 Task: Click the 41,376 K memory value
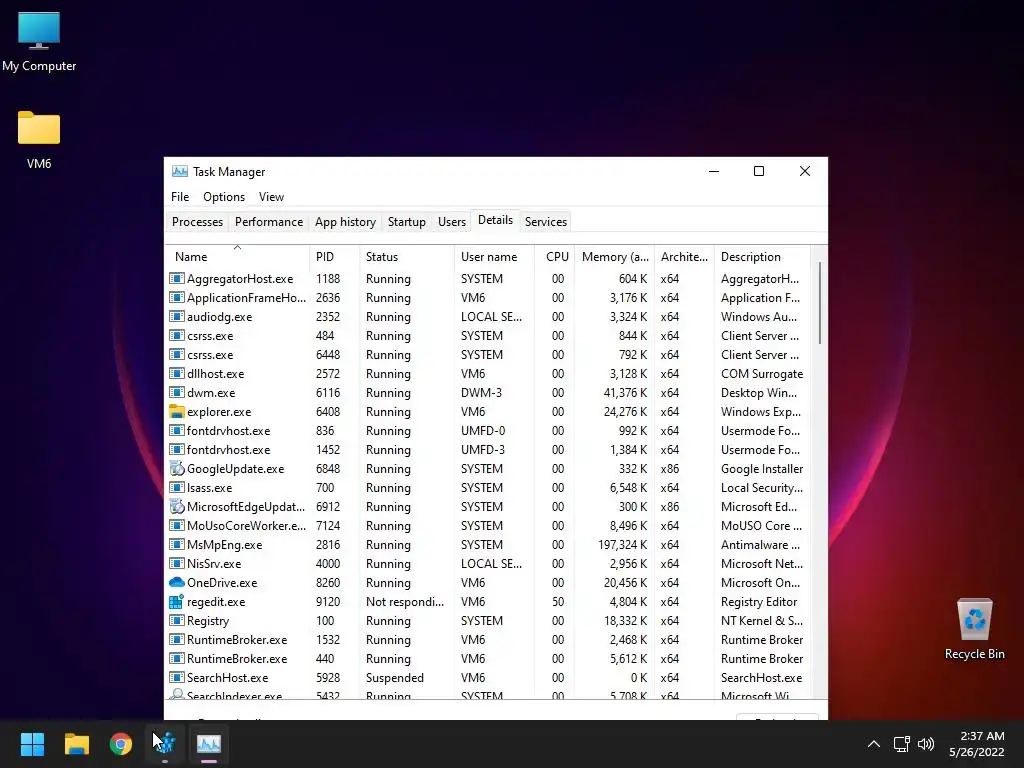pos(626,392)
